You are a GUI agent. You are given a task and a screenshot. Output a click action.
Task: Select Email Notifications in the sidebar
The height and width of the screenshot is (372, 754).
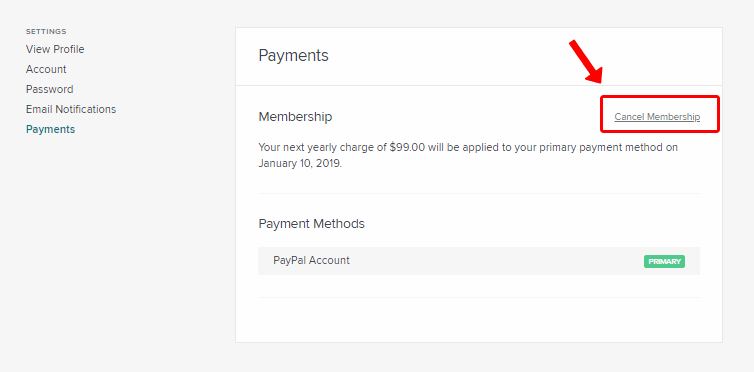pyautogui.click(x=71, y=109)
